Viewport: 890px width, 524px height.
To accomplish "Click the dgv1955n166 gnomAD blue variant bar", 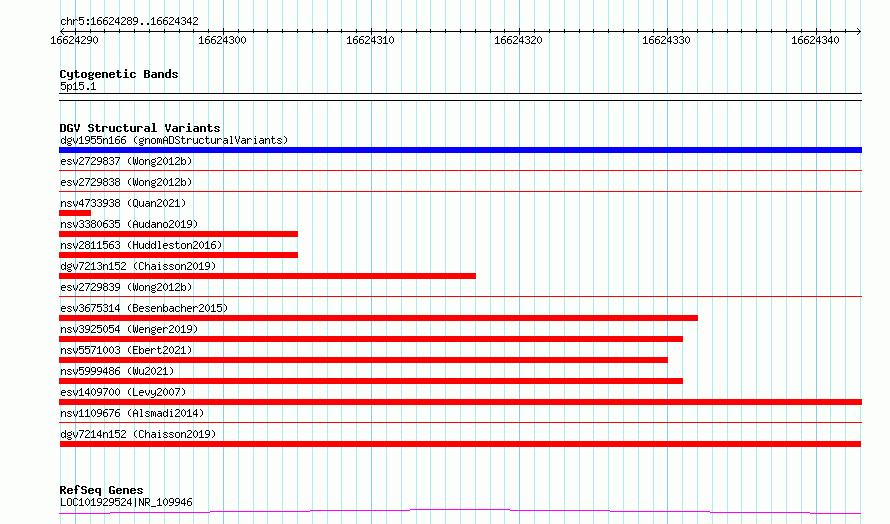I will coord(460,150).
